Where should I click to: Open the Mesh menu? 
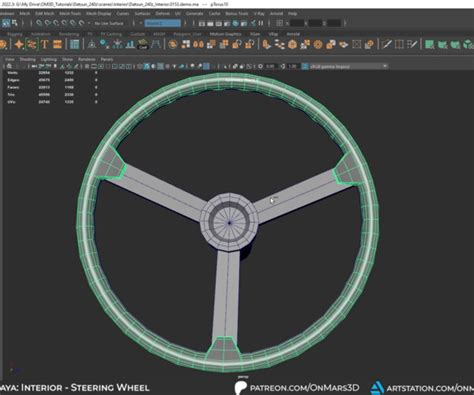(25, 14)
